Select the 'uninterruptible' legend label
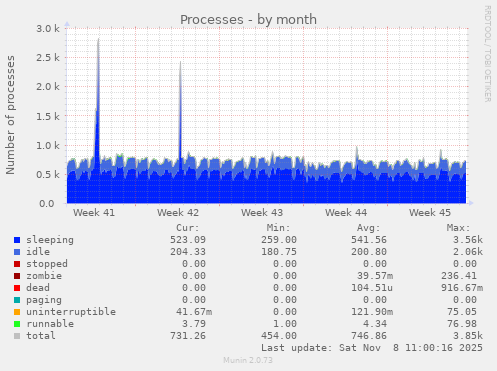This screenshot has width=497, height=371. [x=71, y=312]
